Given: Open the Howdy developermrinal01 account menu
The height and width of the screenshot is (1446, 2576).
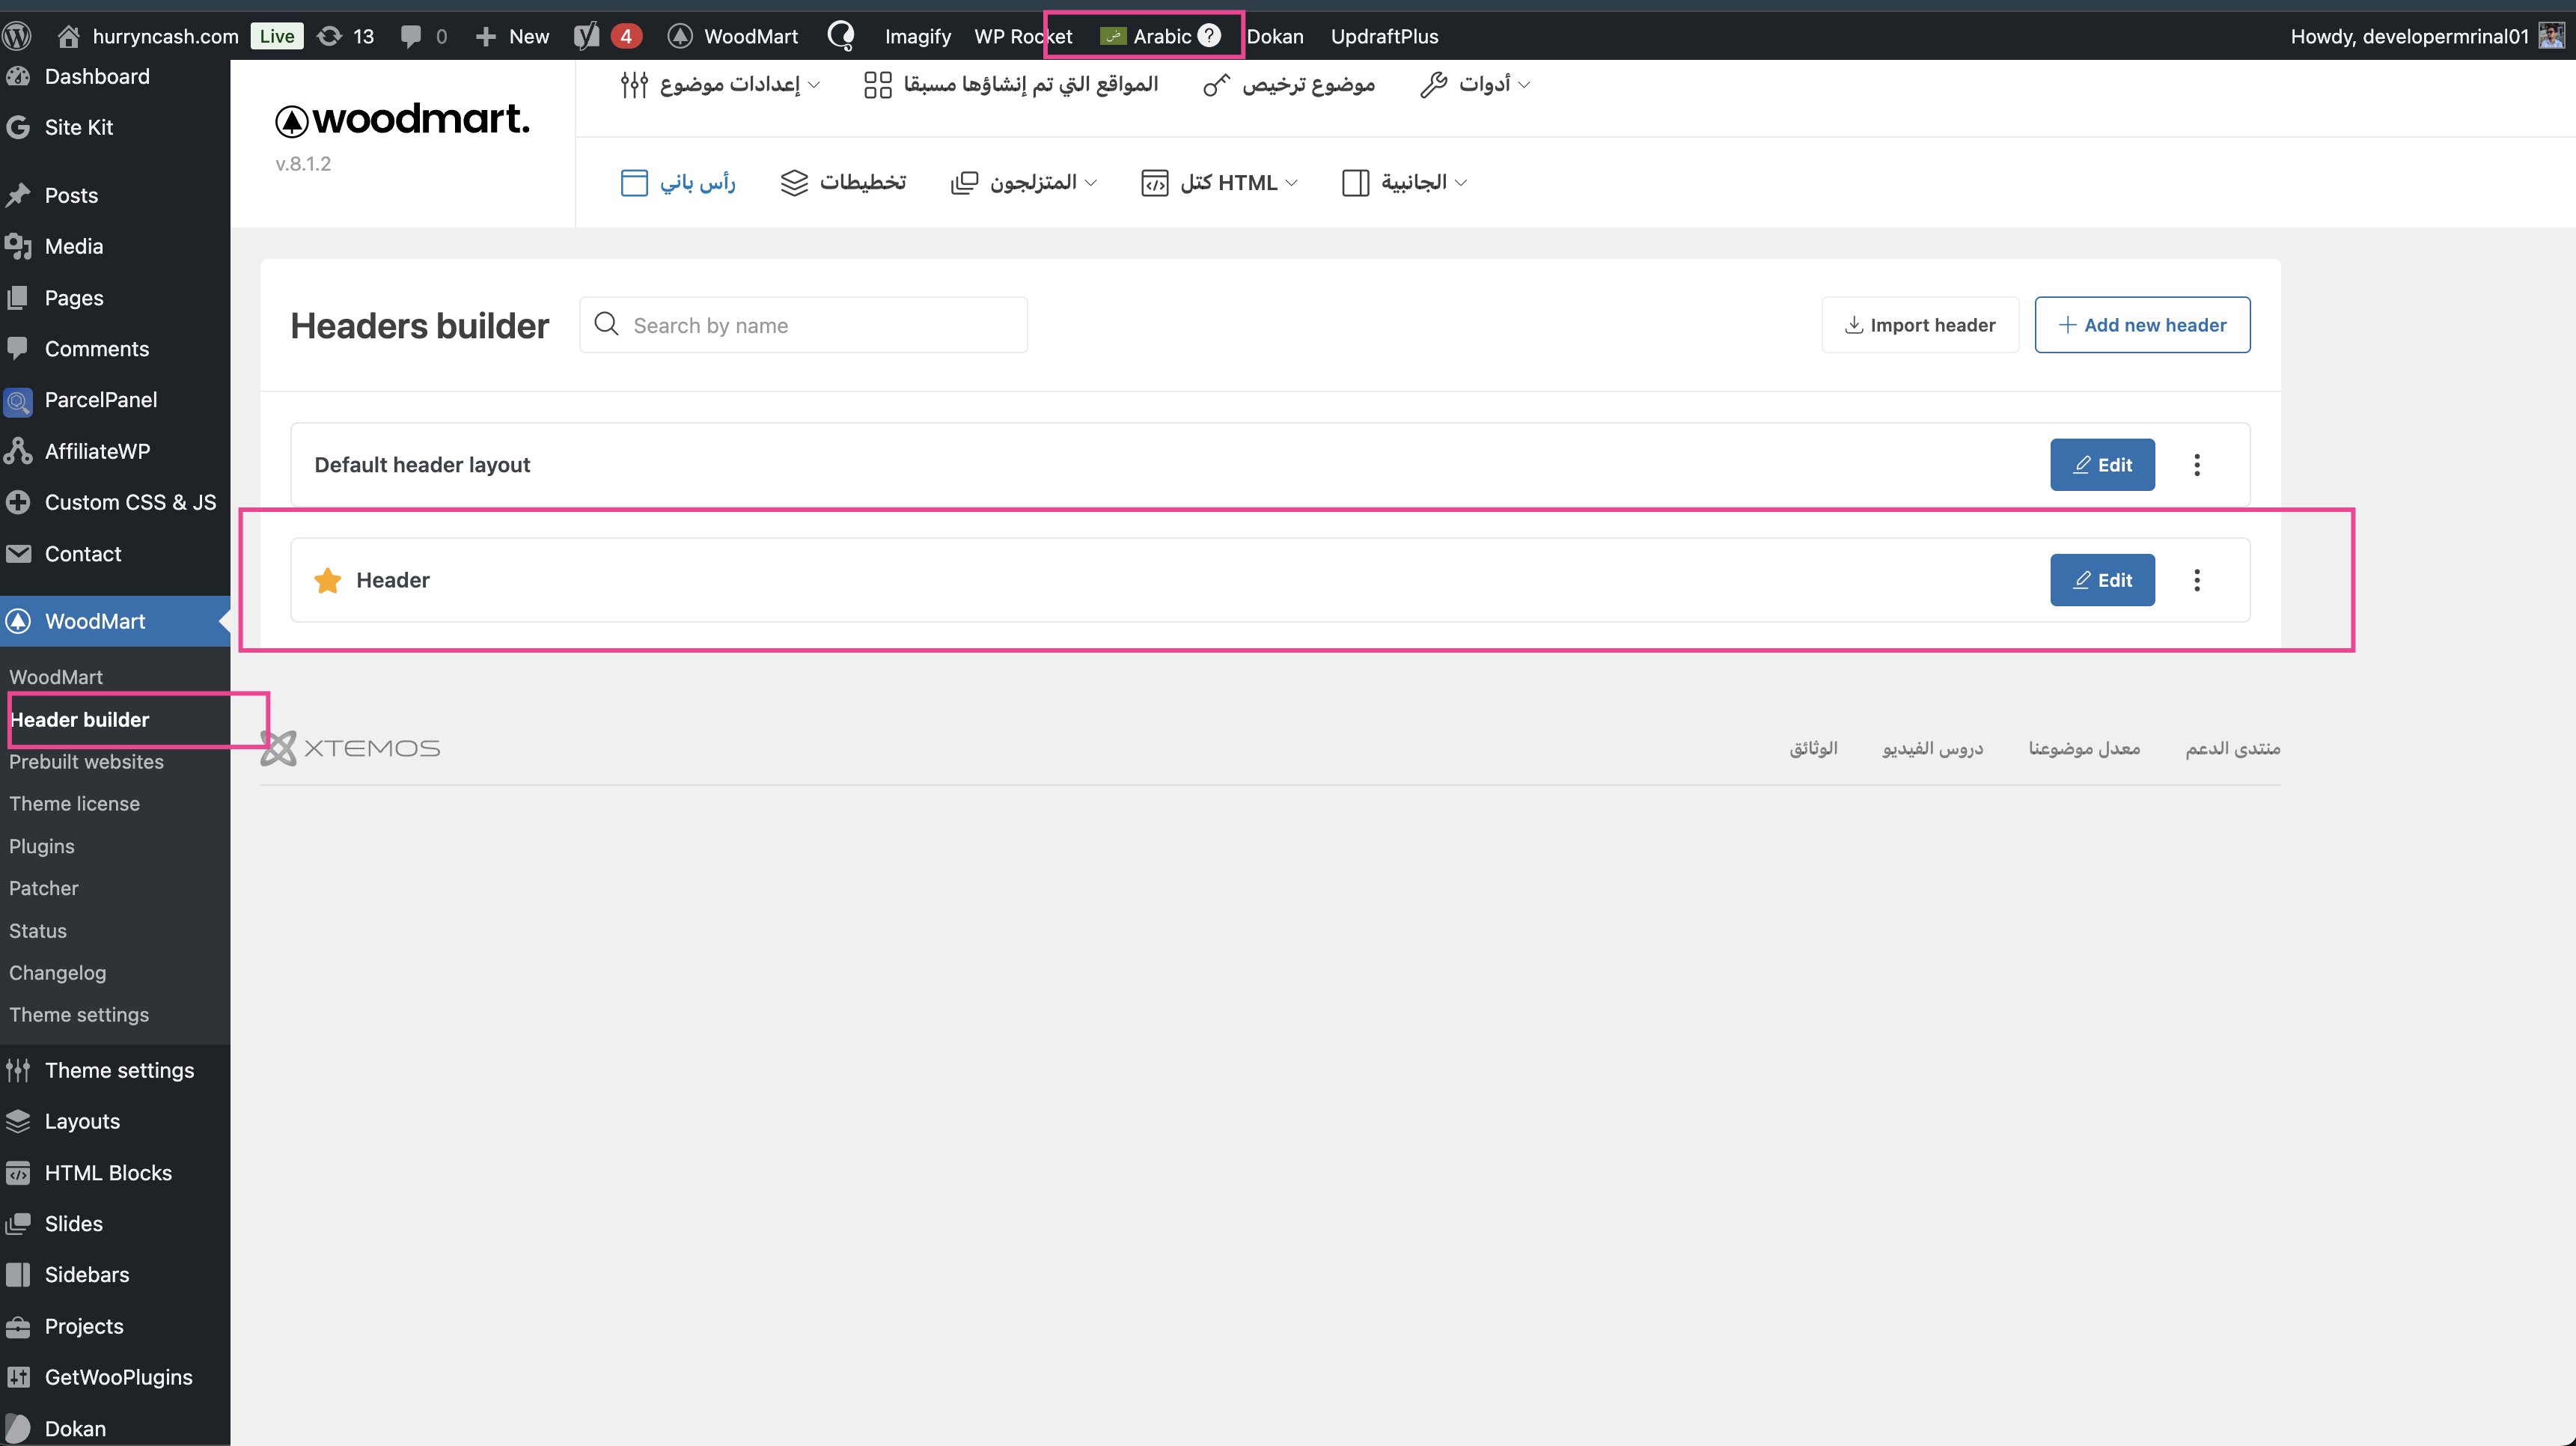Looking at the screenshot, I should pyautogui.click(x=2427, y=36).
